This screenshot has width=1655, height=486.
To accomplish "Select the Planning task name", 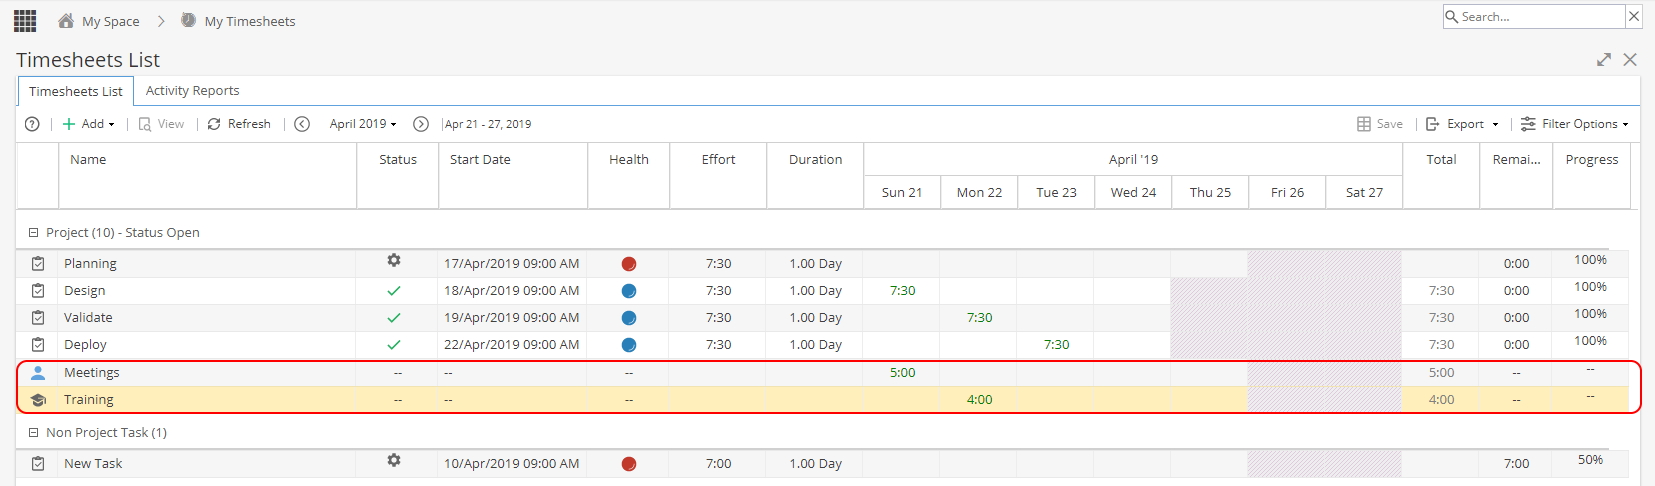I will (x=90, y=264).
